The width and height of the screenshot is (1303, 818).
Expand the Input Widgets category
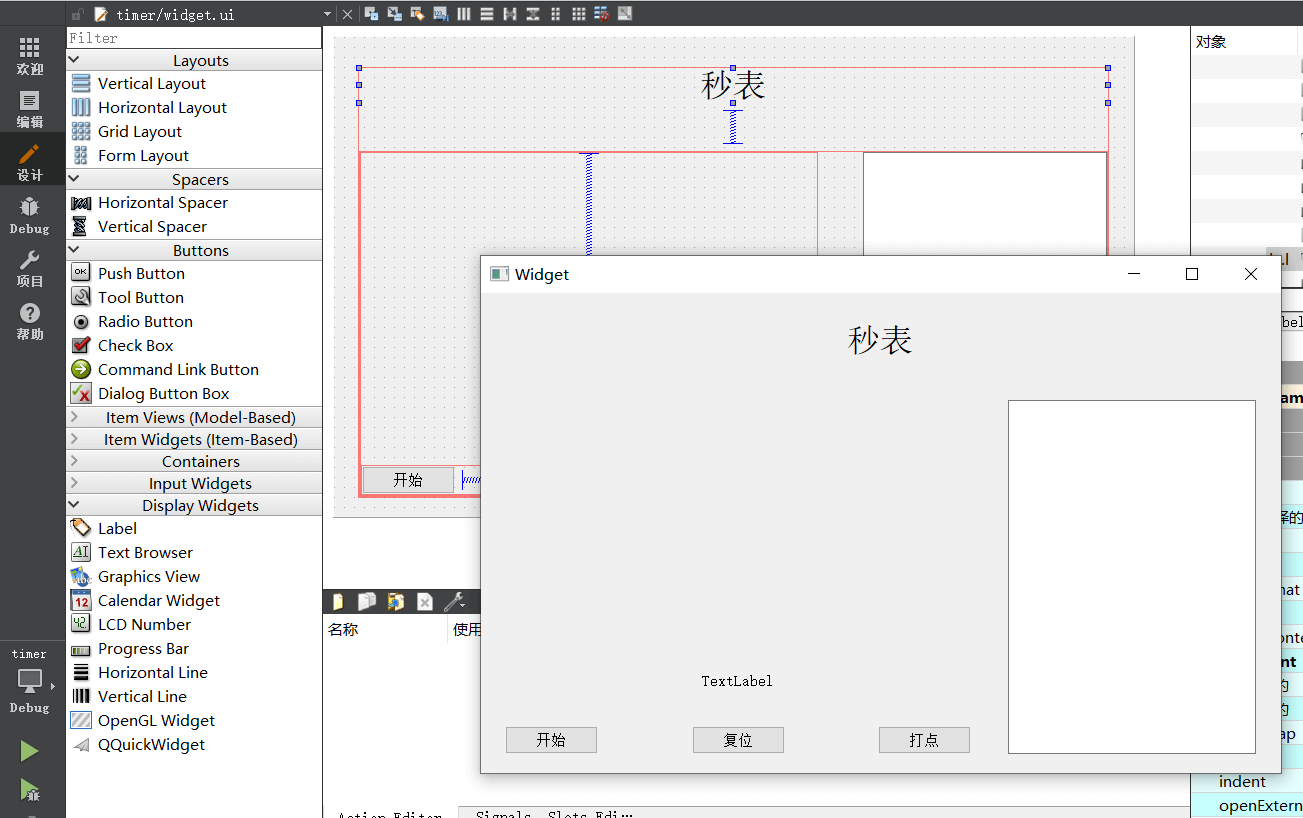194,483
